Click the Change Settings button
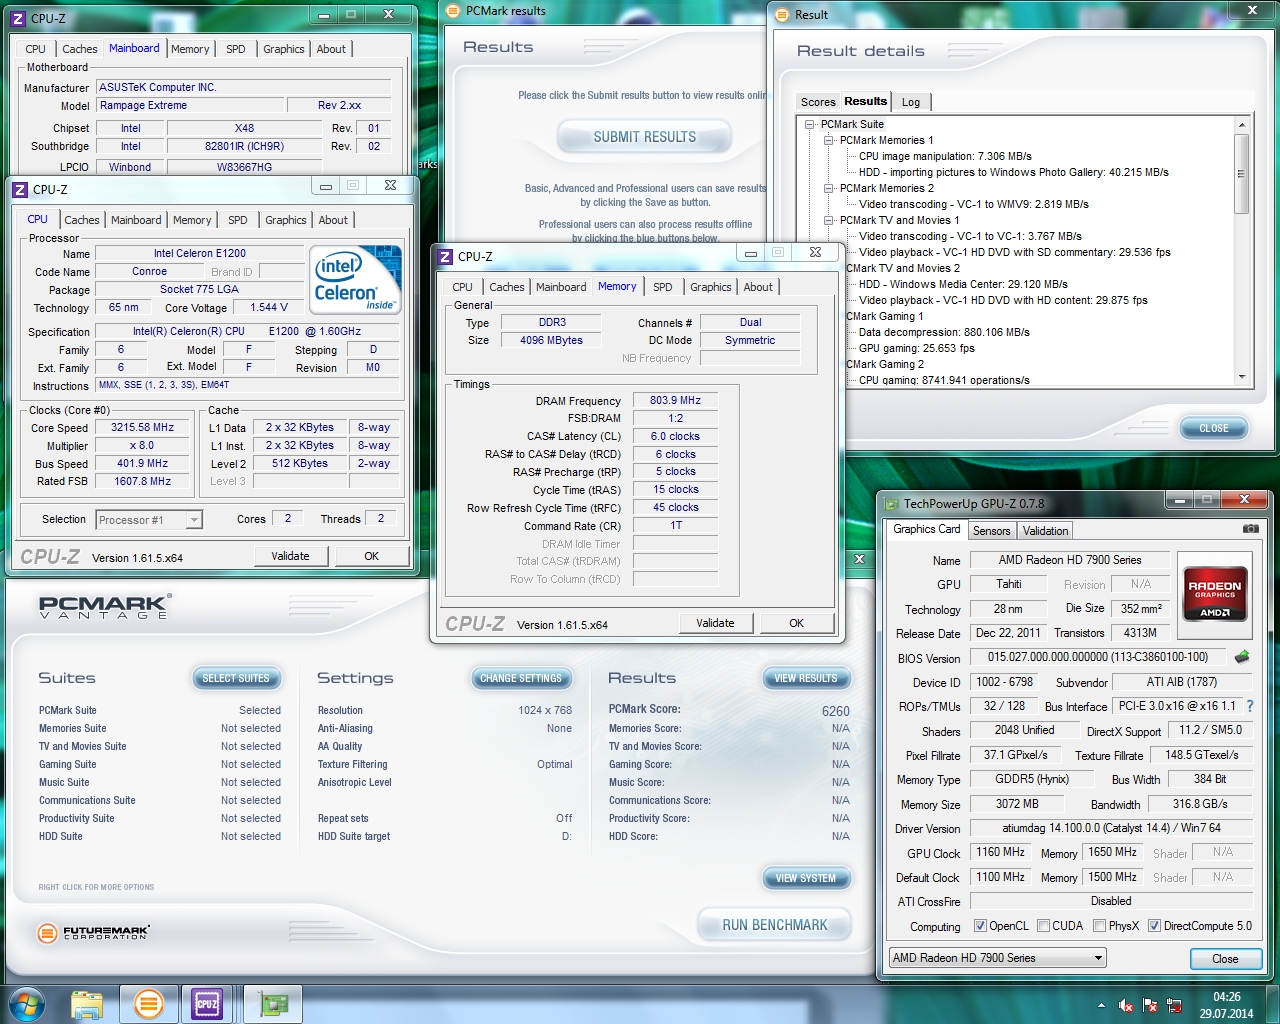The image size is (1280, 1024). point(521,679)
